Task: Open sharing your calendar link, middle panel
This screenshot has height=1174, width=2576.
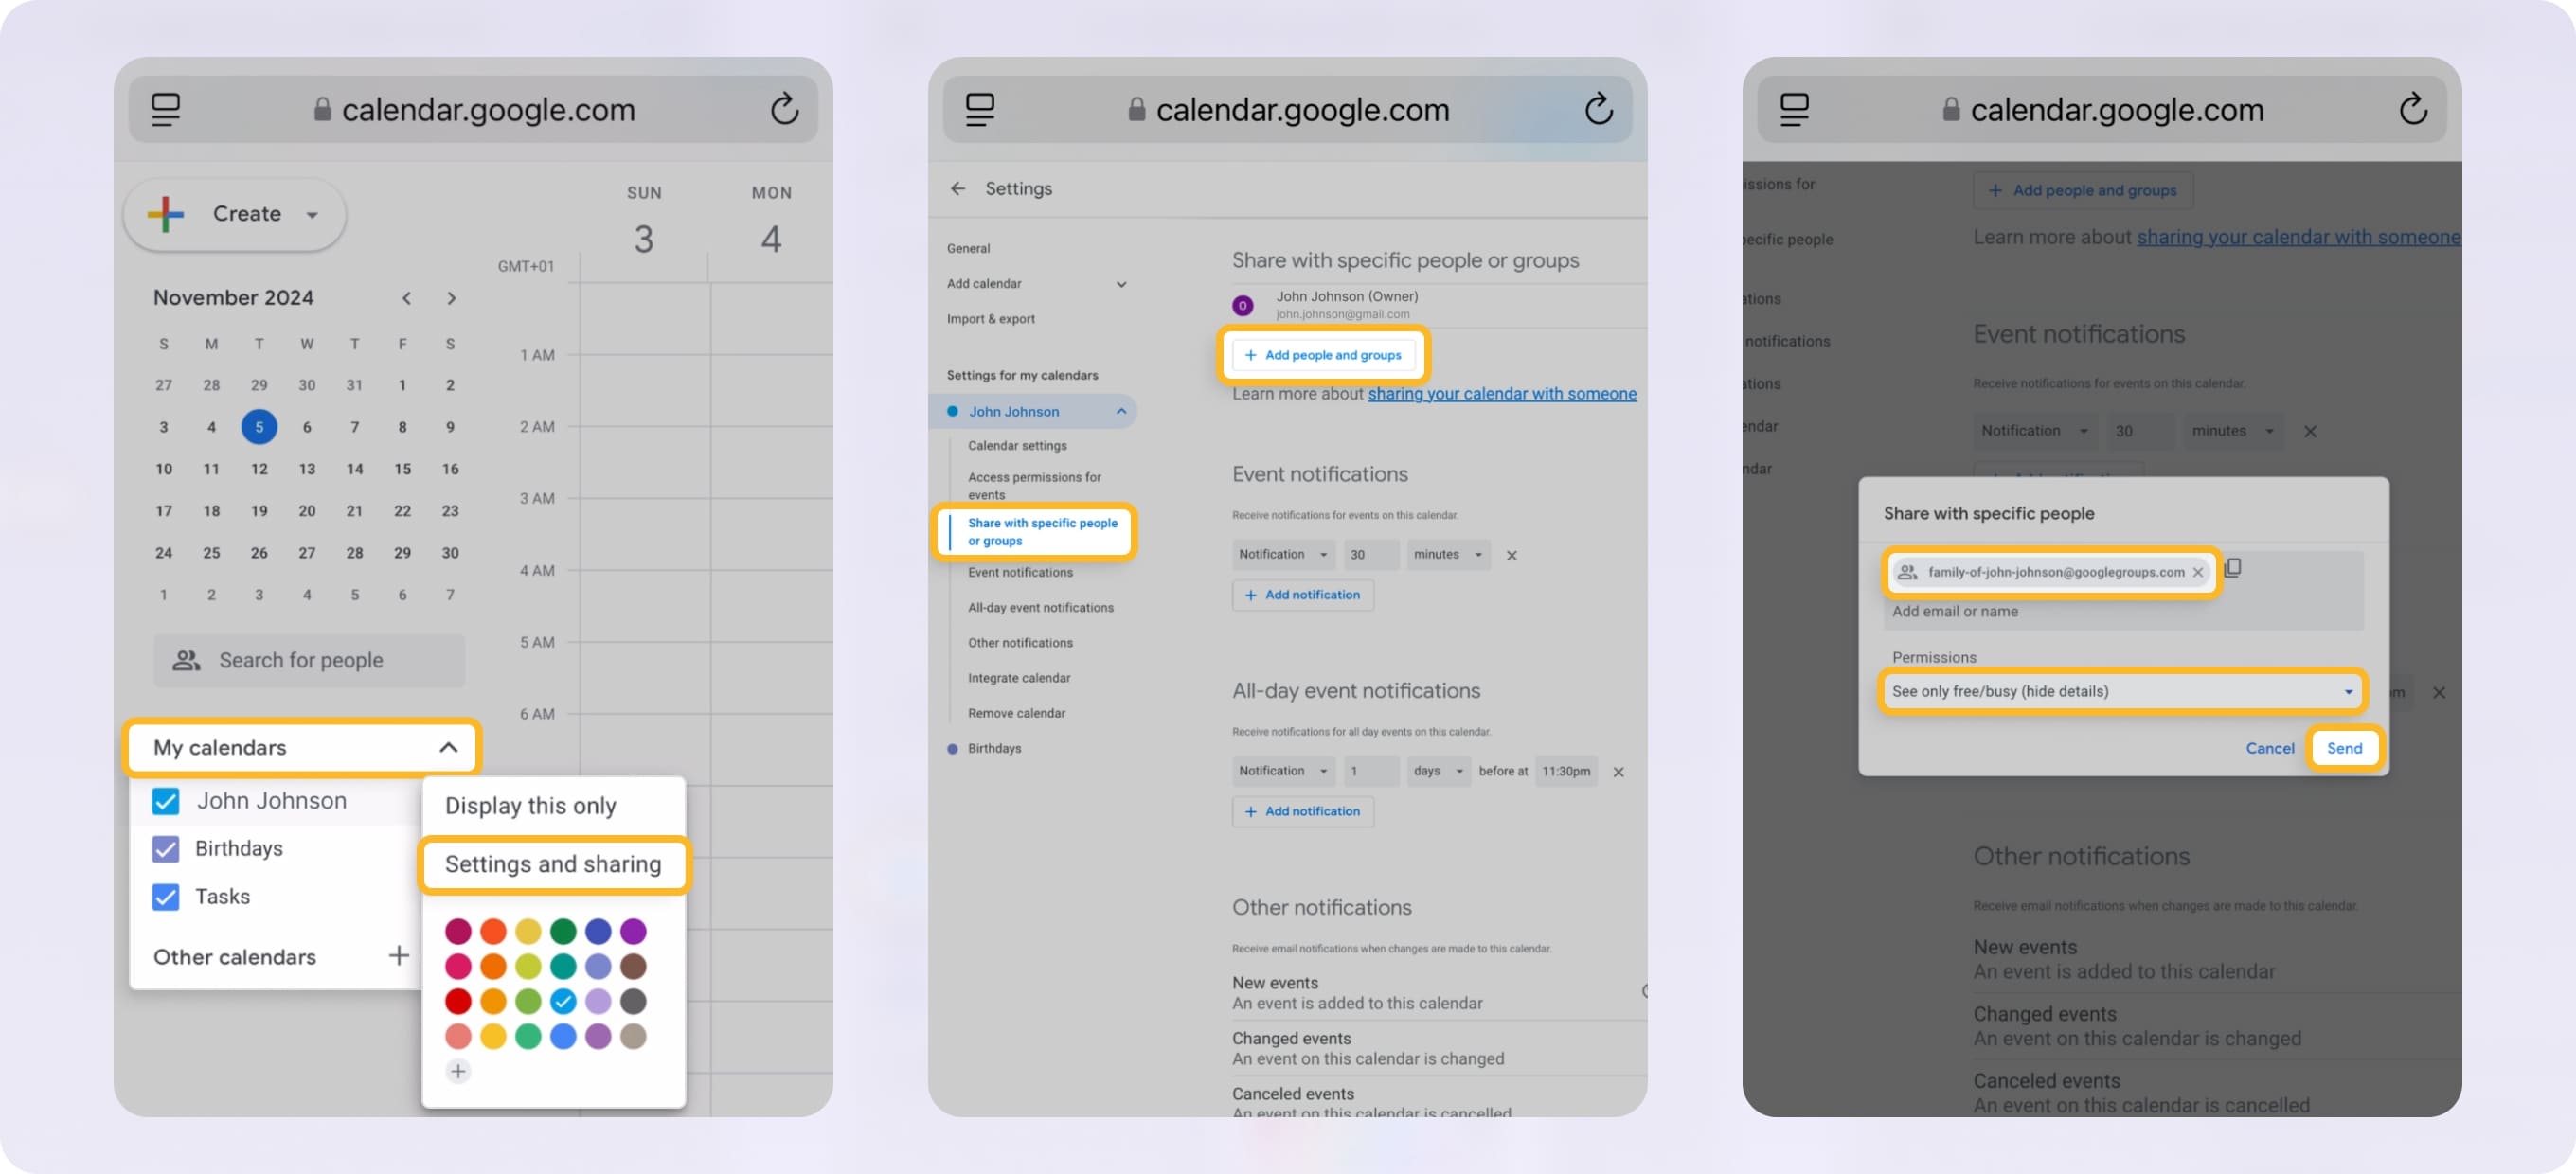Action: (1501, 394)
